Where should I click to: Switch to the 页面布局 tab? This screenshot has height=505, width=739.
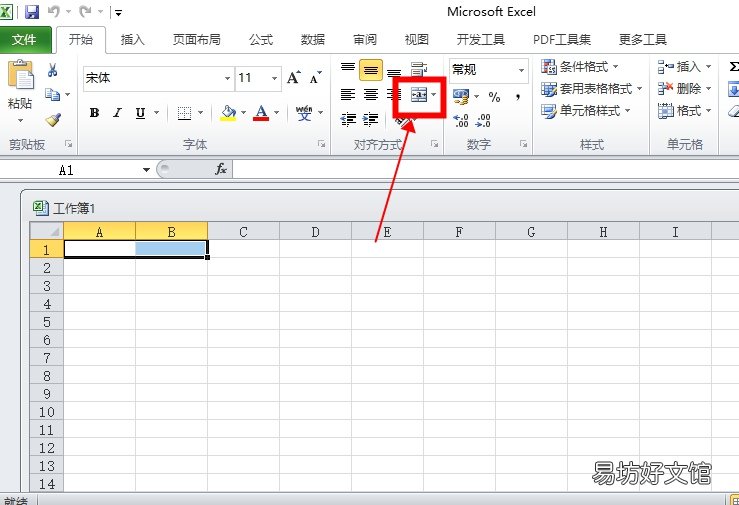point(197,40)
